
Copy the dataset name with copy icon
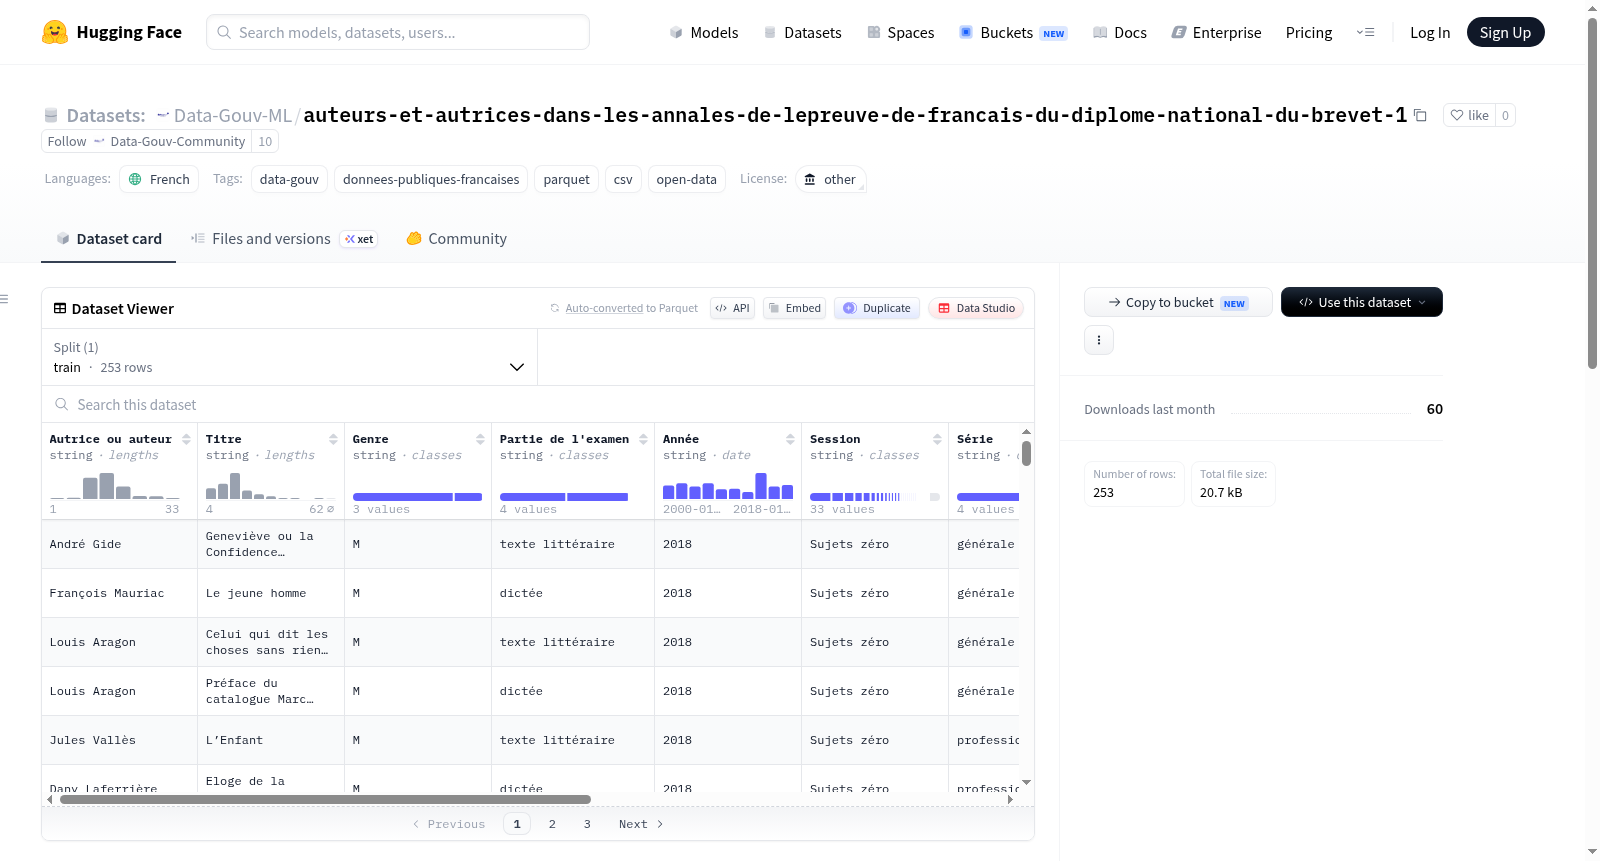1420,115
